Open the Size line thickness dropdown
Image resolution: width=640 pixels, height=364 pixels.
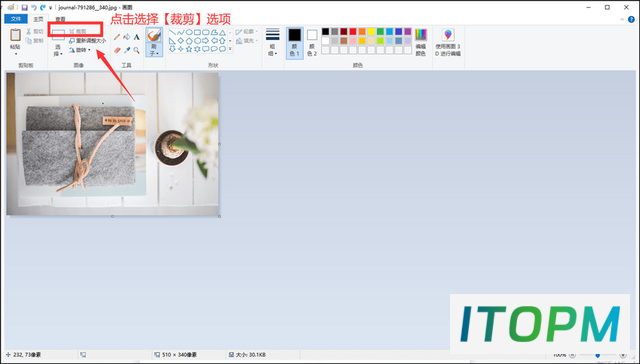coord(273,42)
